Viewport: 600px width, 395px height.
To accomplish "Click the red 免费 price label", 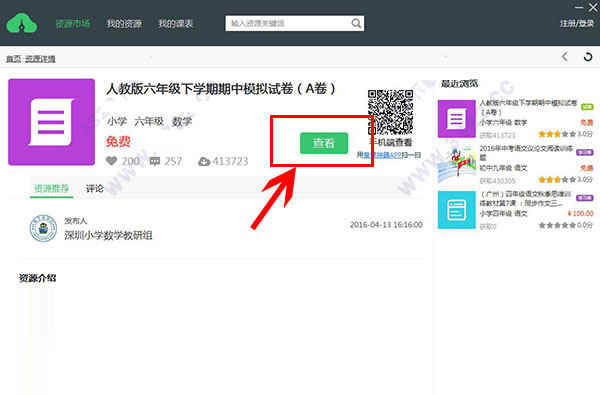I will tap(118, 142).
